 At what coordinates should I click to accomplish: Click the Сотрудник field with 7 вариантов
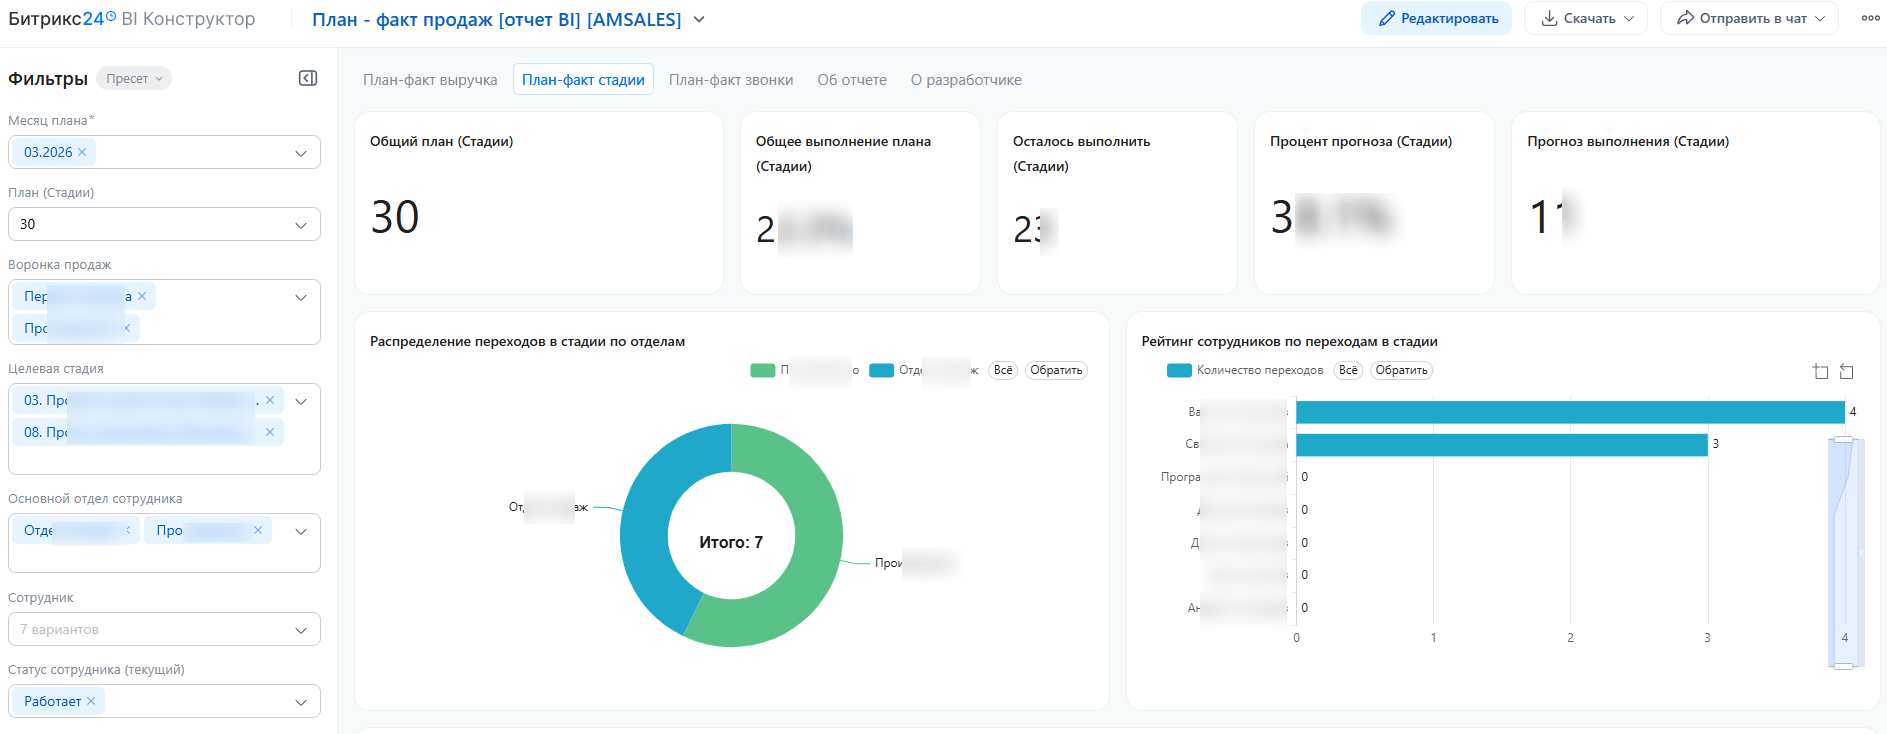(164, 629)
